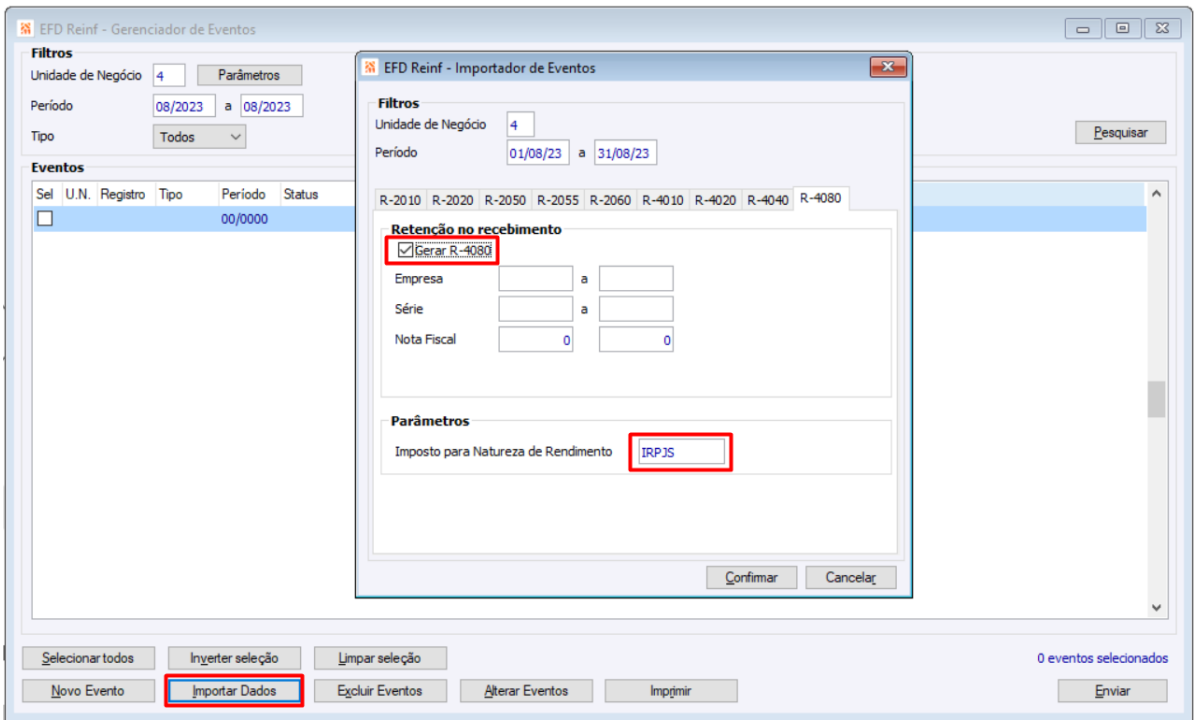Click Selecionar todos button
This screenshot has width=1197, height=727.
click(88, 658)
